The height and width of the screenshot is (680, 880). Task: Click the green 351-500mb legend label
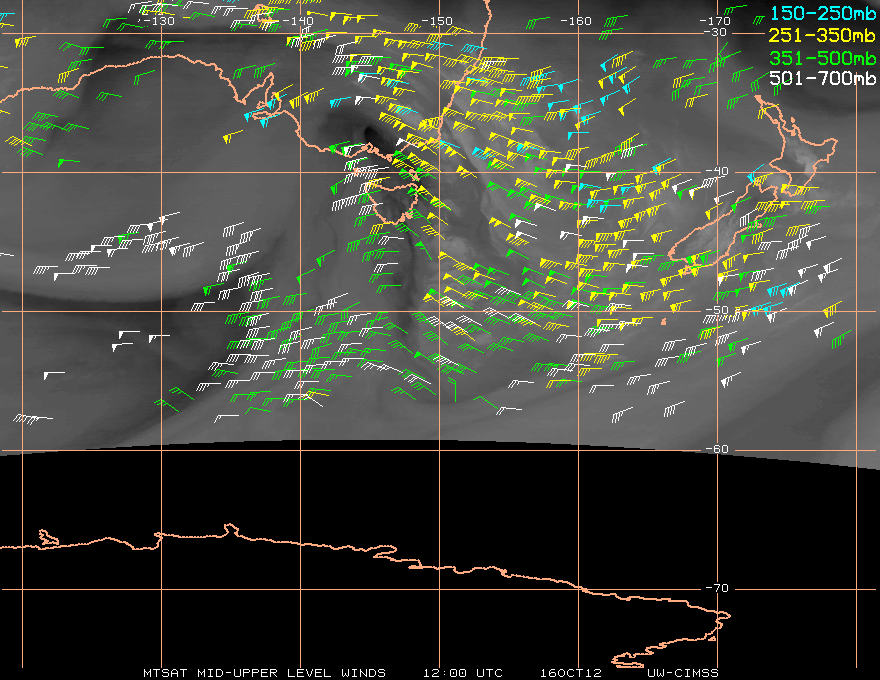pyautogui.click(x=823, y=58)
